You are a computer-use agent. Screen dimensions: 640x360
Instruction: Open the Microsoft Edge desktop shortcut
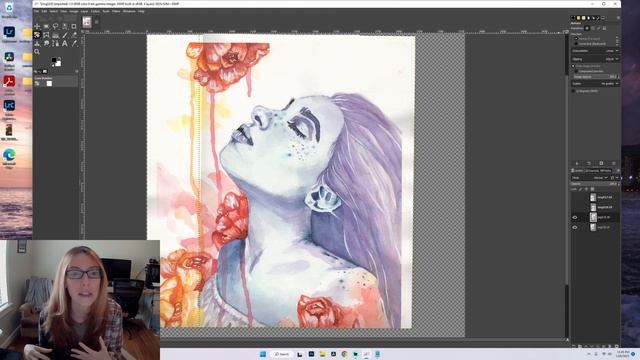[x=9, y=157]
